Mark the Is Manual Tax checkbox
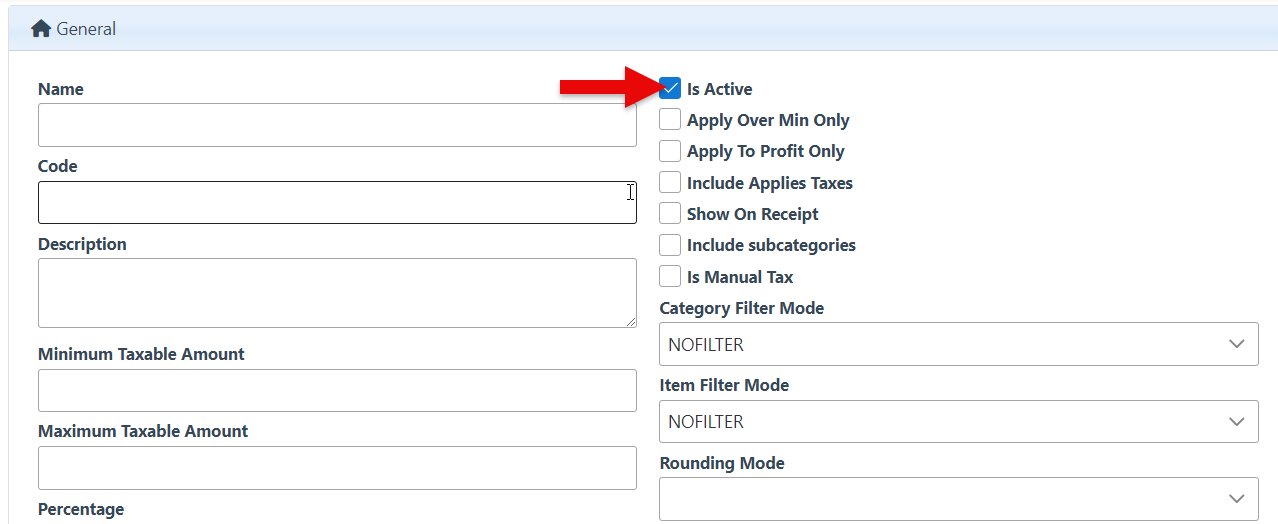 tap(670, 277)
